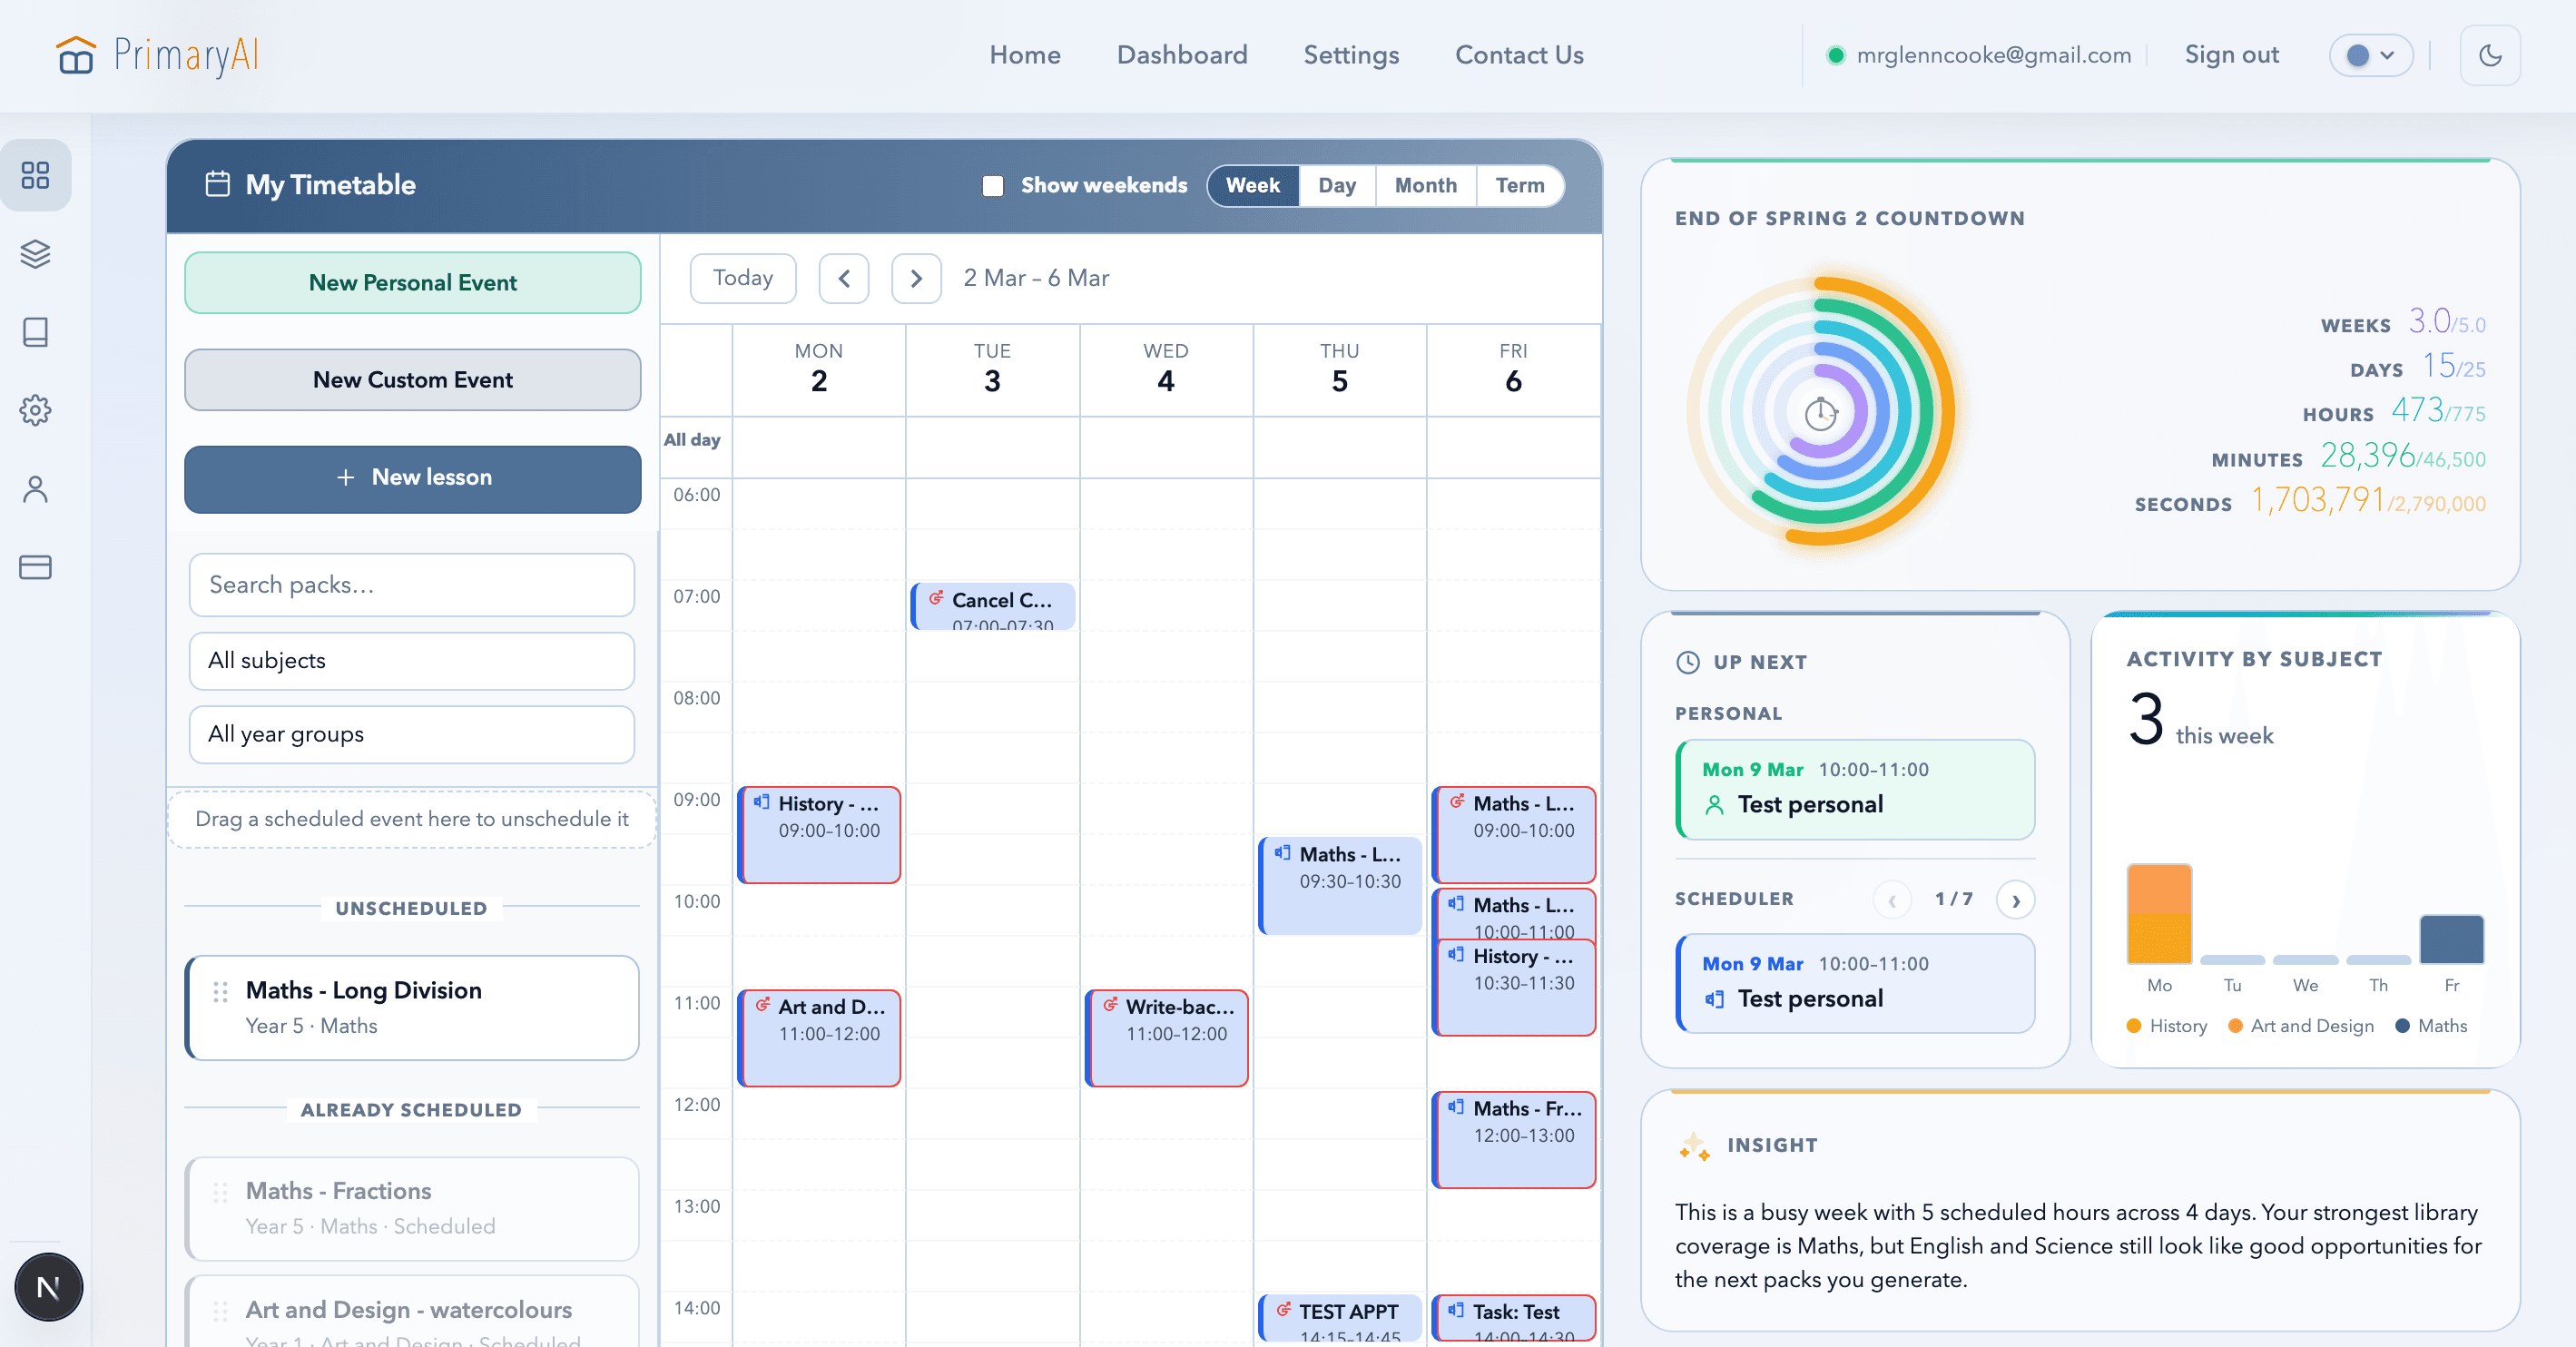Advance scheduler pagination with next arrow
The image size is (2576, 1347).
pyautogui.click(x=2016, y=899)
